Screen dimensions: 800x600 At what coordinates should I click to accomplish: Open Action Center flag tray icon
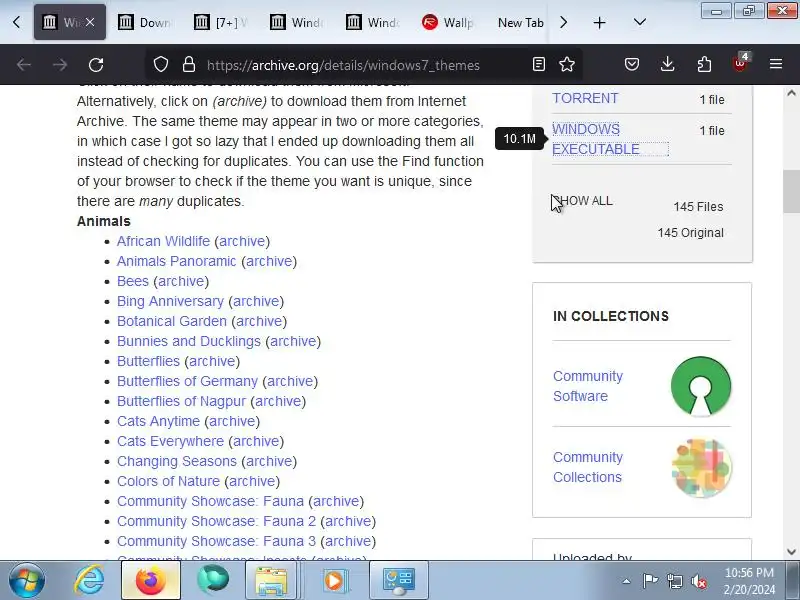click(x=650, y=581)
